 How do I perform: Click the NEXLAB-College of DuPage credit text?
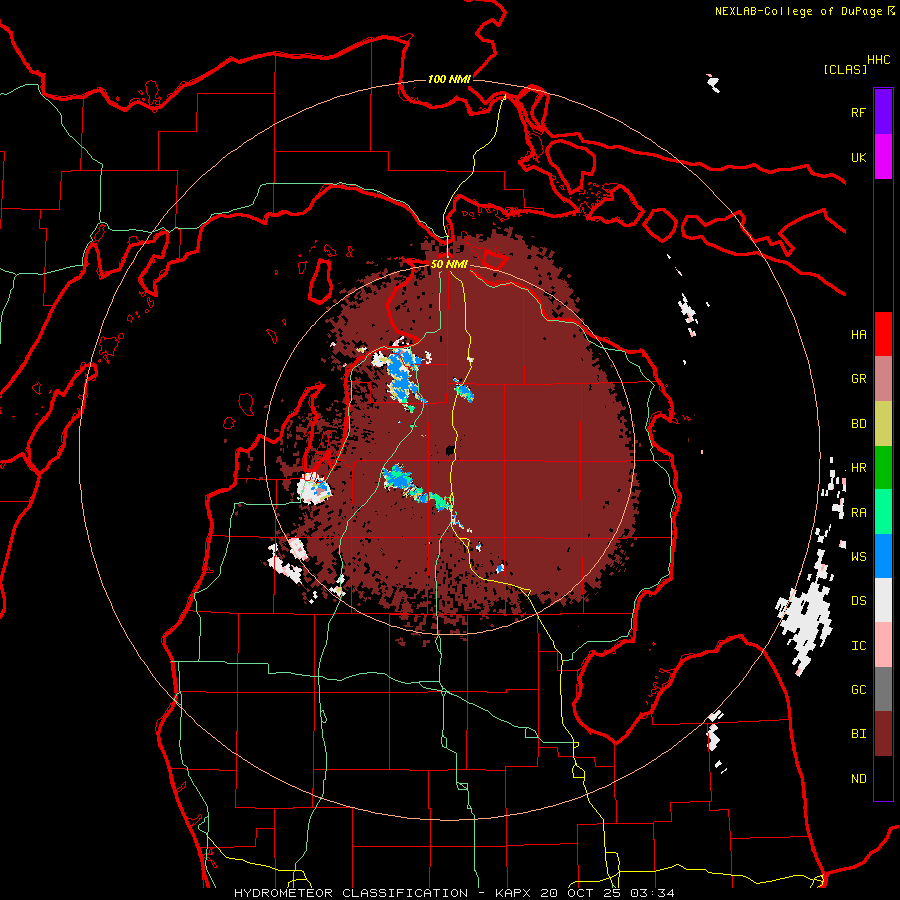tap(798, 11)
